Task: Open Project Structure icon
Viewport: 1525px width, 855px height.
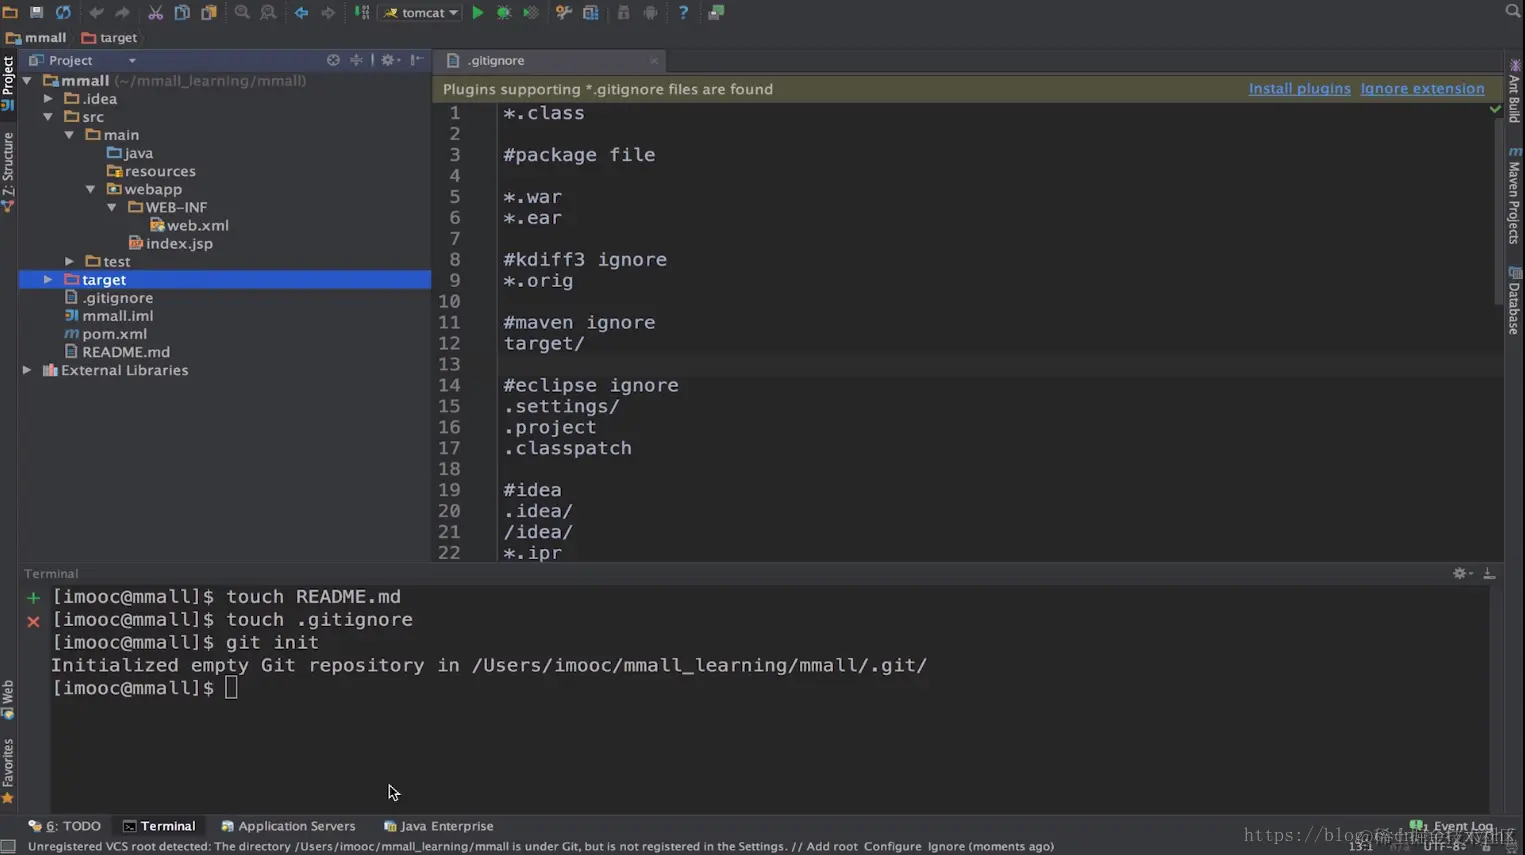Action: pyautogui.click(x=591, y=12)
